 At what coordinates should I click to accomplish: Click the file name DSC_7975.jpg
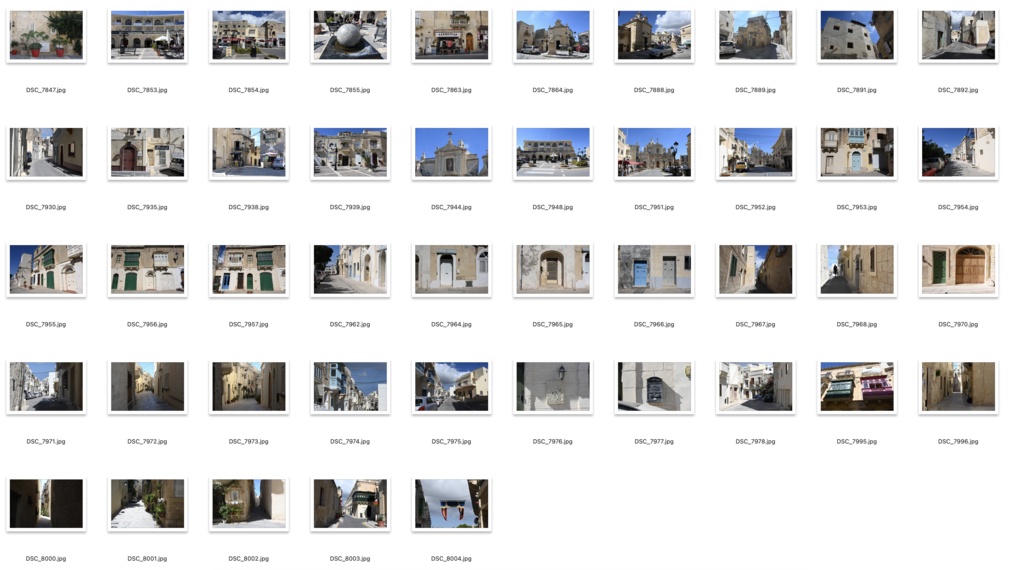pos(451,441)
